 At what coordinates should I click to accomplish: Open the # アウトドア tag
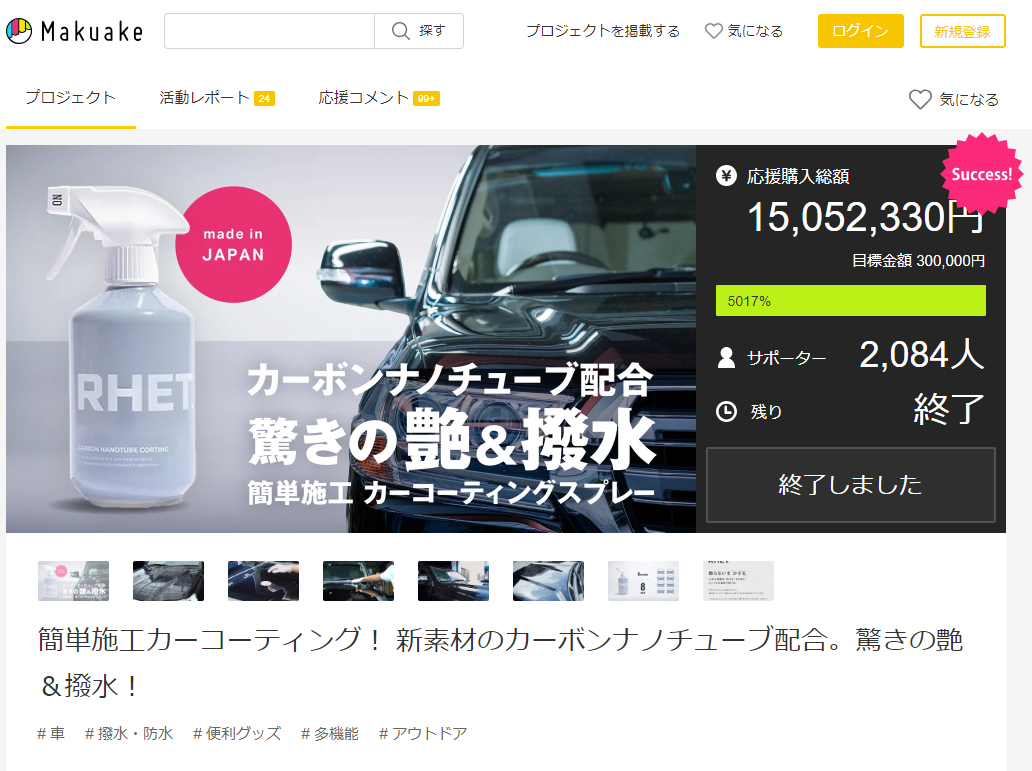click(x=423, y=733)
